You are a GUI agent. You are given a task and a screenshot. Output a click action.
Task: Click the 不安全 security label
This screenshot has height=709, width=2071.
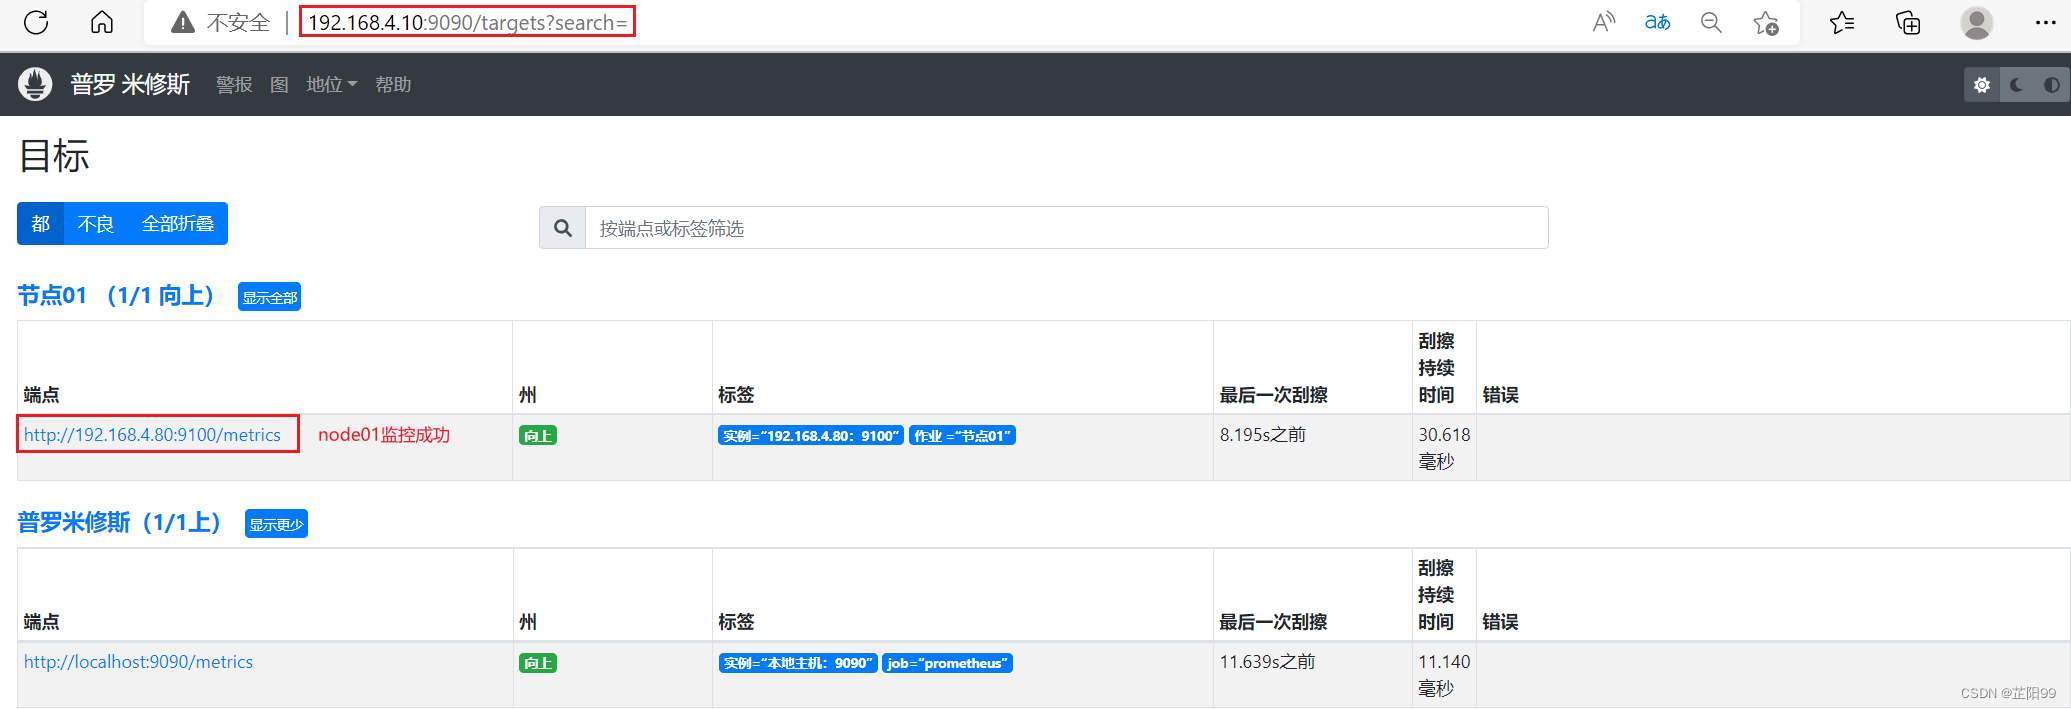pyautogui.click(x=238, y=22)
